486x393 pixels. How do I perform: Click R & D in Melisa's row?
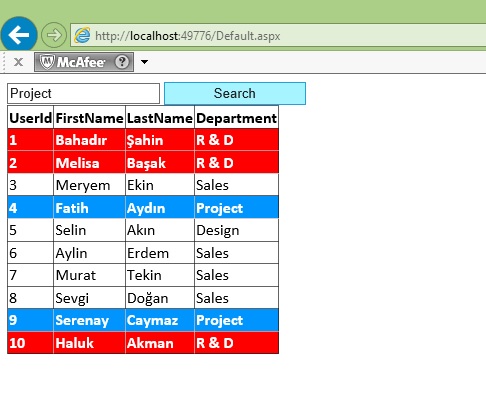coord(236,163)
